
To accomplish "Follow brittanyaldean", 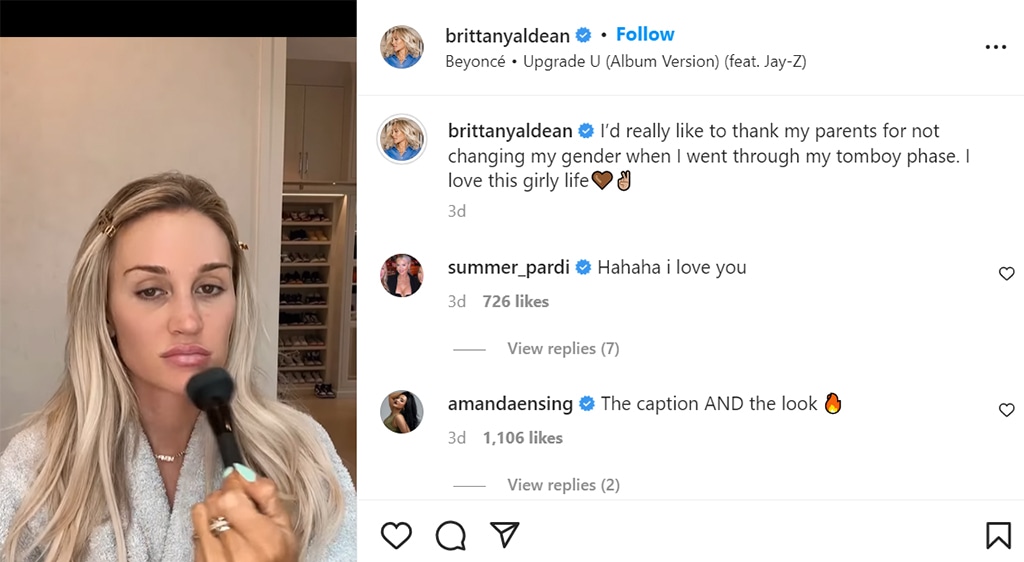I will pos(645,34).
